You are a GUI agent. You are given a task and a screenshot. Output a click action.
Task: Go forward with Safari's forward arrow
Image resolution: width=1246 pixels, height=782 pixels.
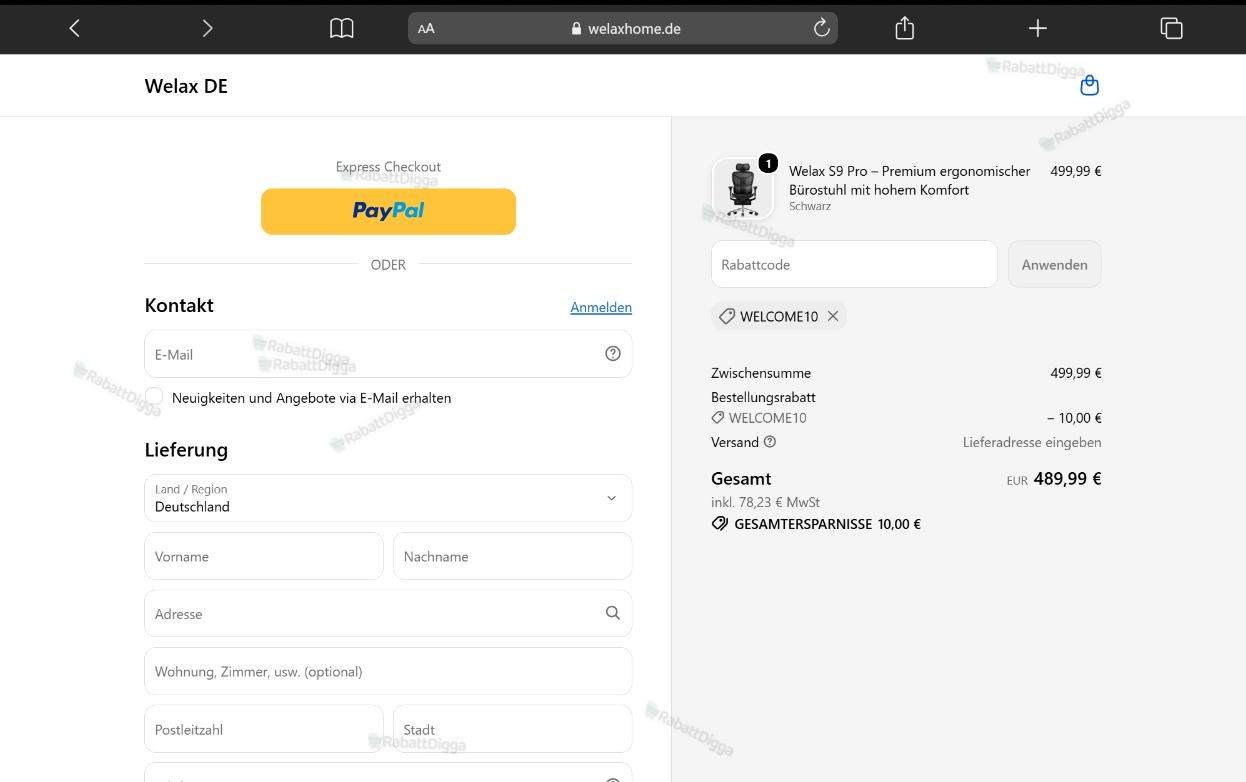(207, 29)
